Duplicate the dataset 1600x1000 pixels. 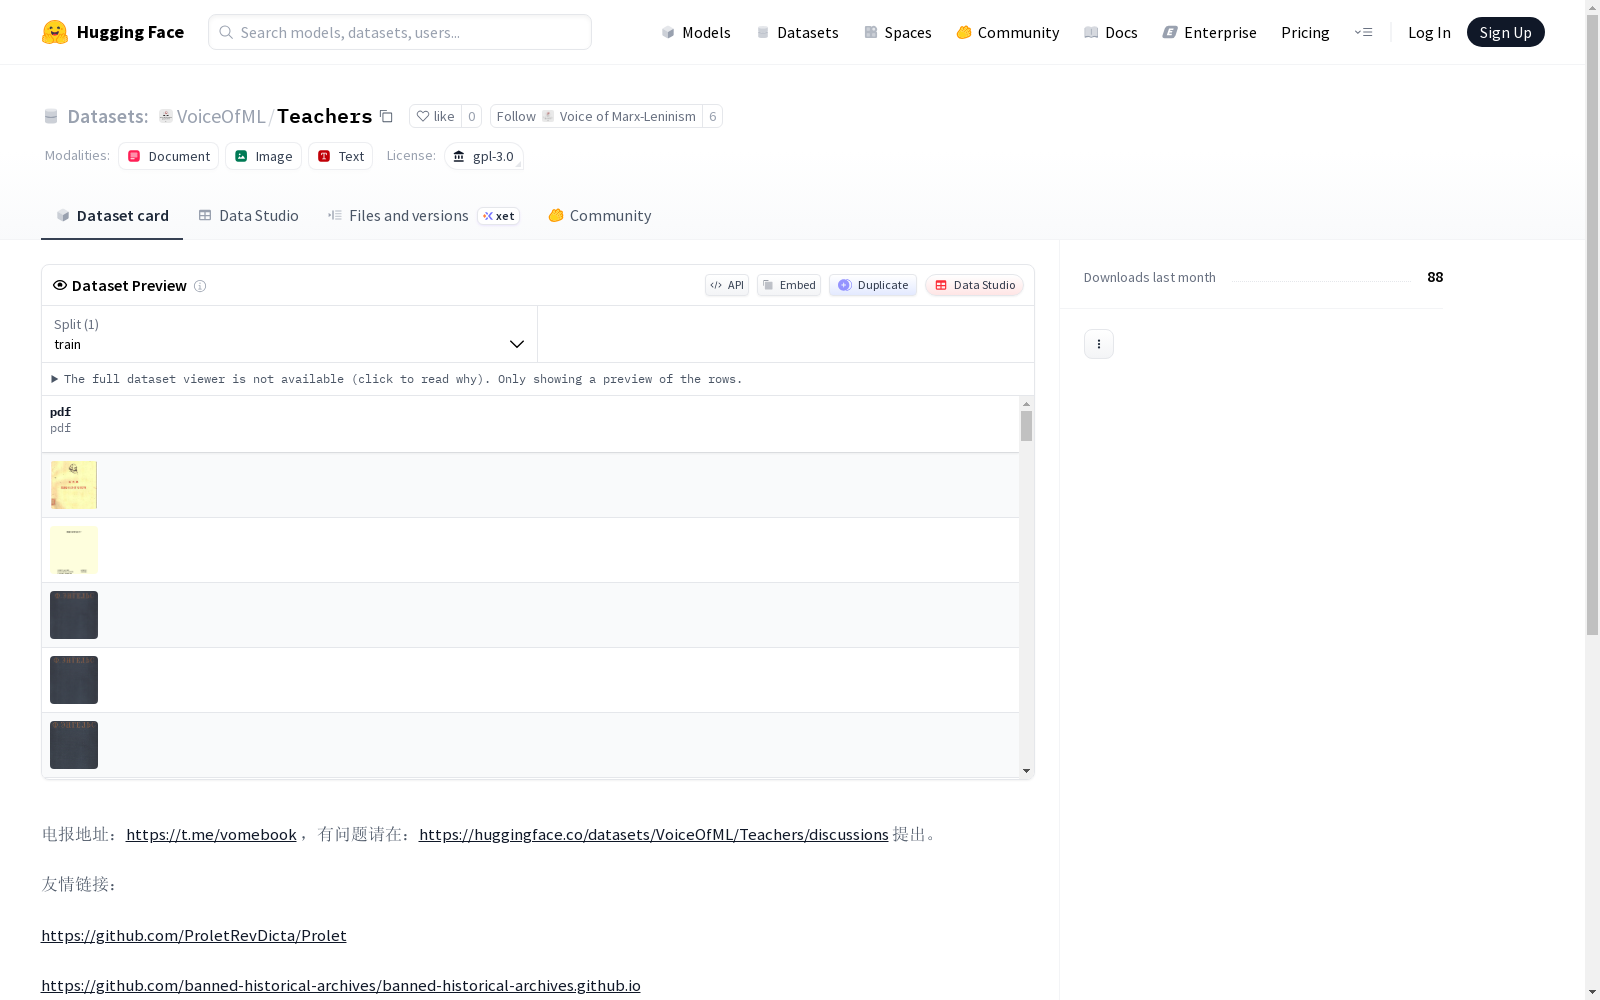point(873,285)
